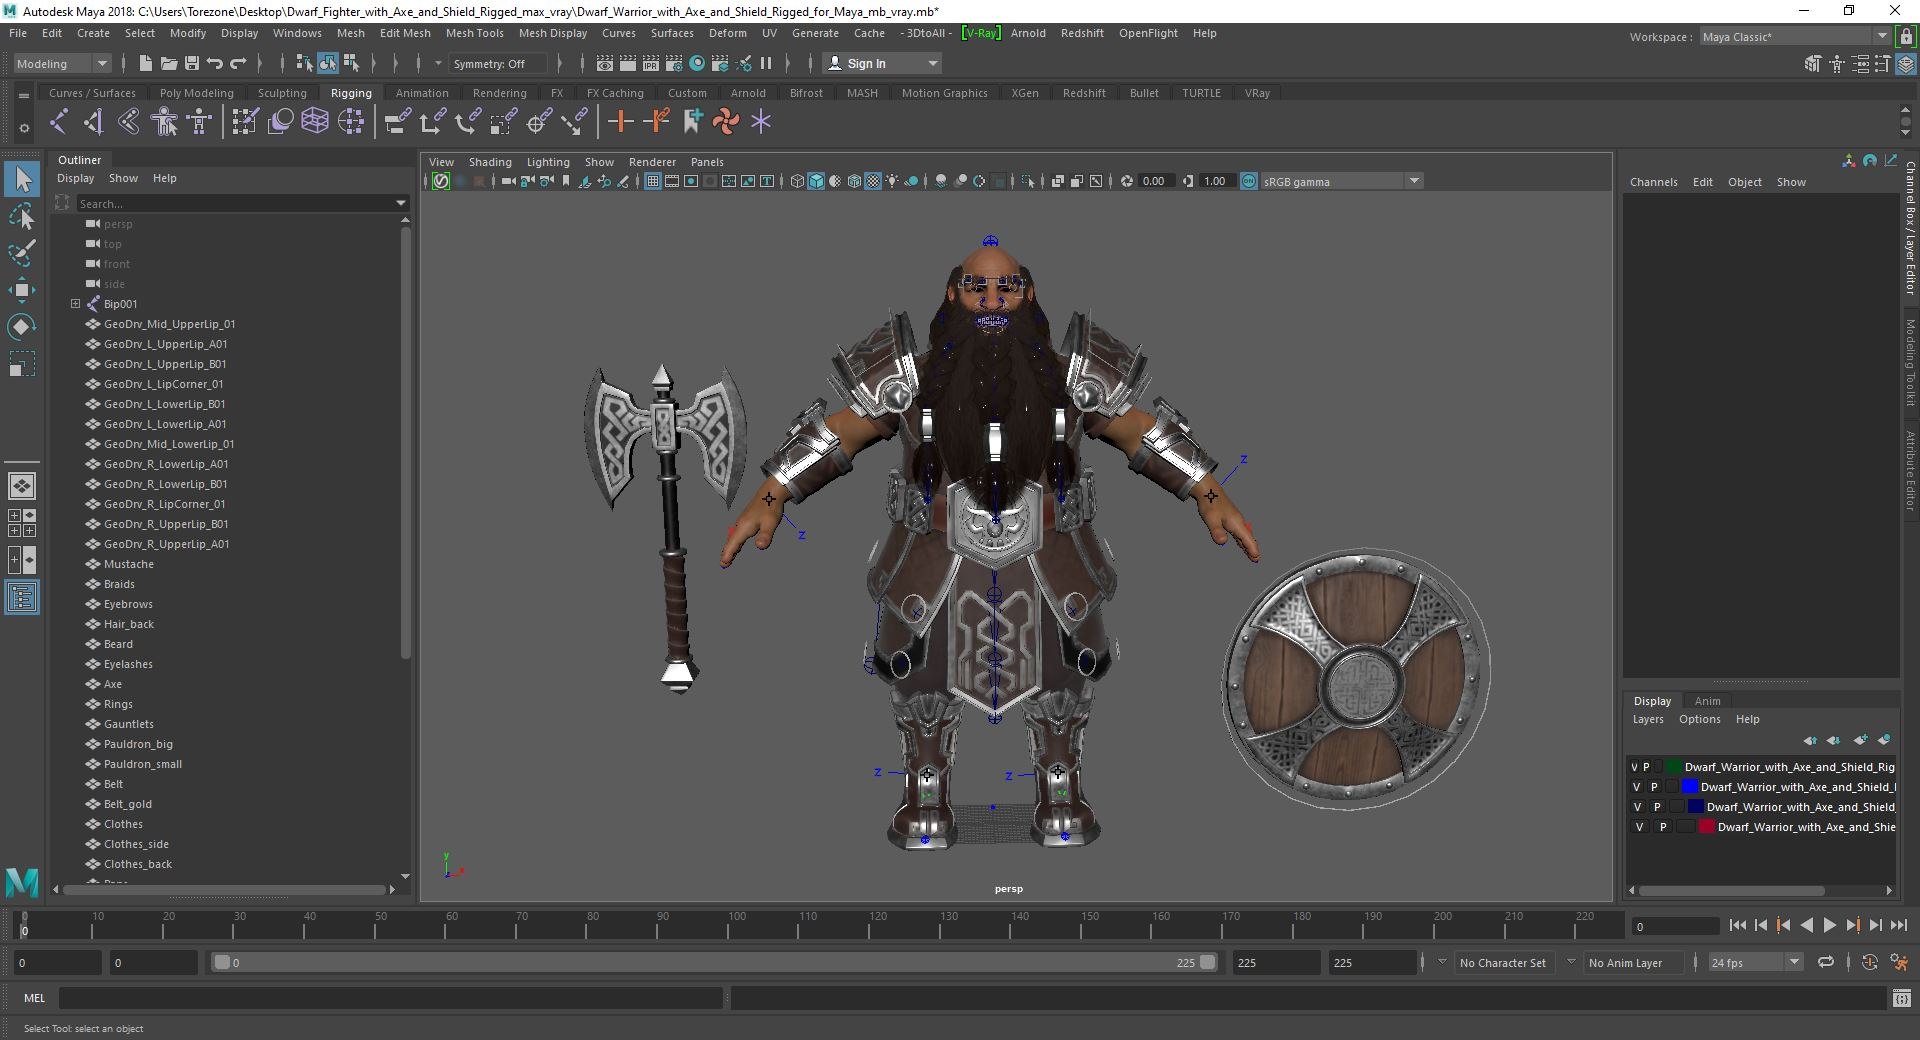Open the Mesh Tools menu
Screen dimensions: 1920x1040
click(474, 33)
